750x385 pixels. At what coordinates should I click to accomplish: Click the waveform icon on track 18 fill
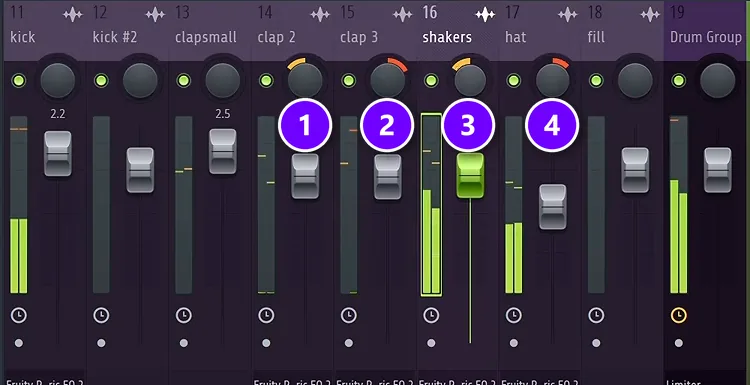(x=650, y=14)
